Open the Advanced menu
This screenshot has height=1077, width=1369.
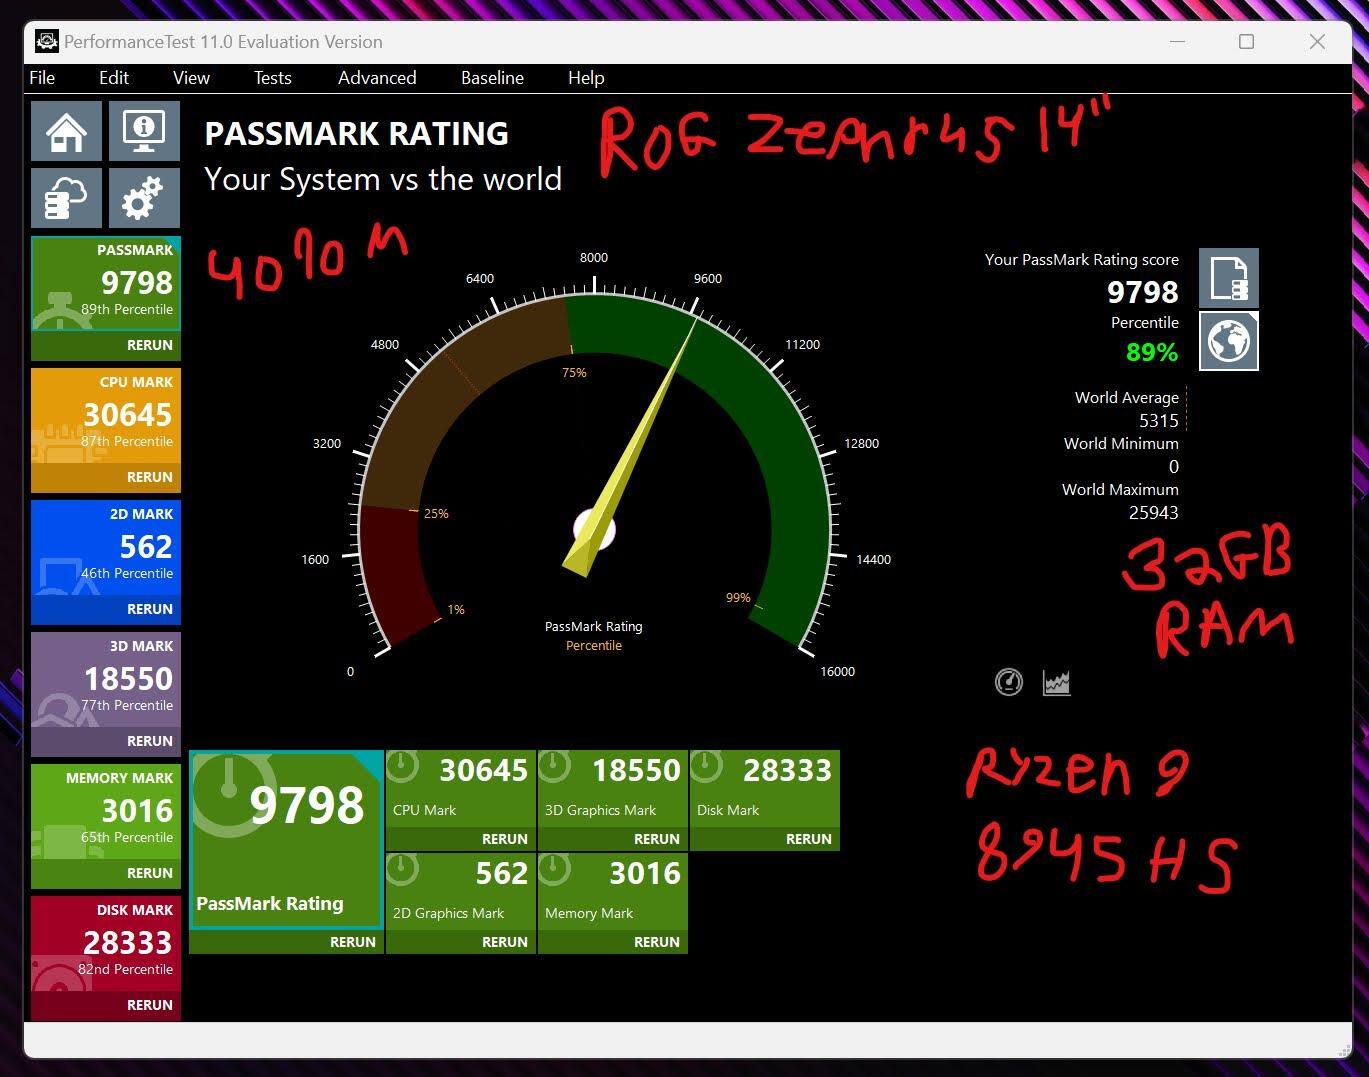[377, 78]
